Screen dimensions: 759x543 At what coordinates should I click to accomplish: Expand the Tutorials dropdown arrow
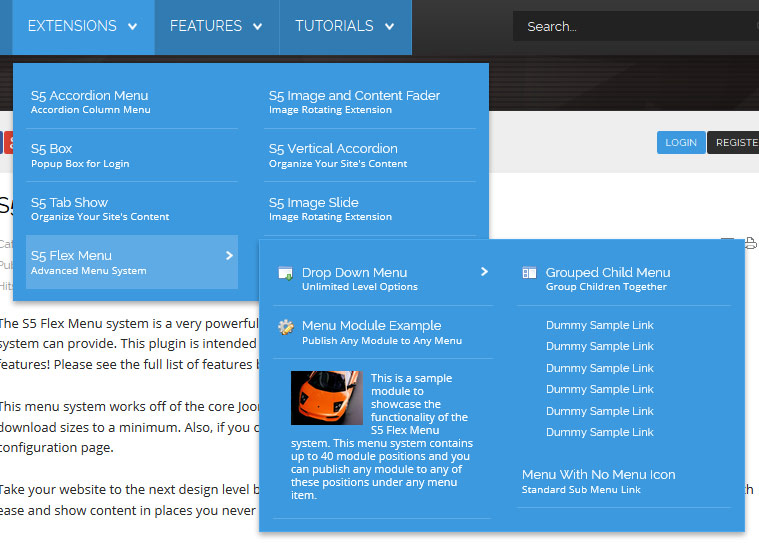point(389,27)
